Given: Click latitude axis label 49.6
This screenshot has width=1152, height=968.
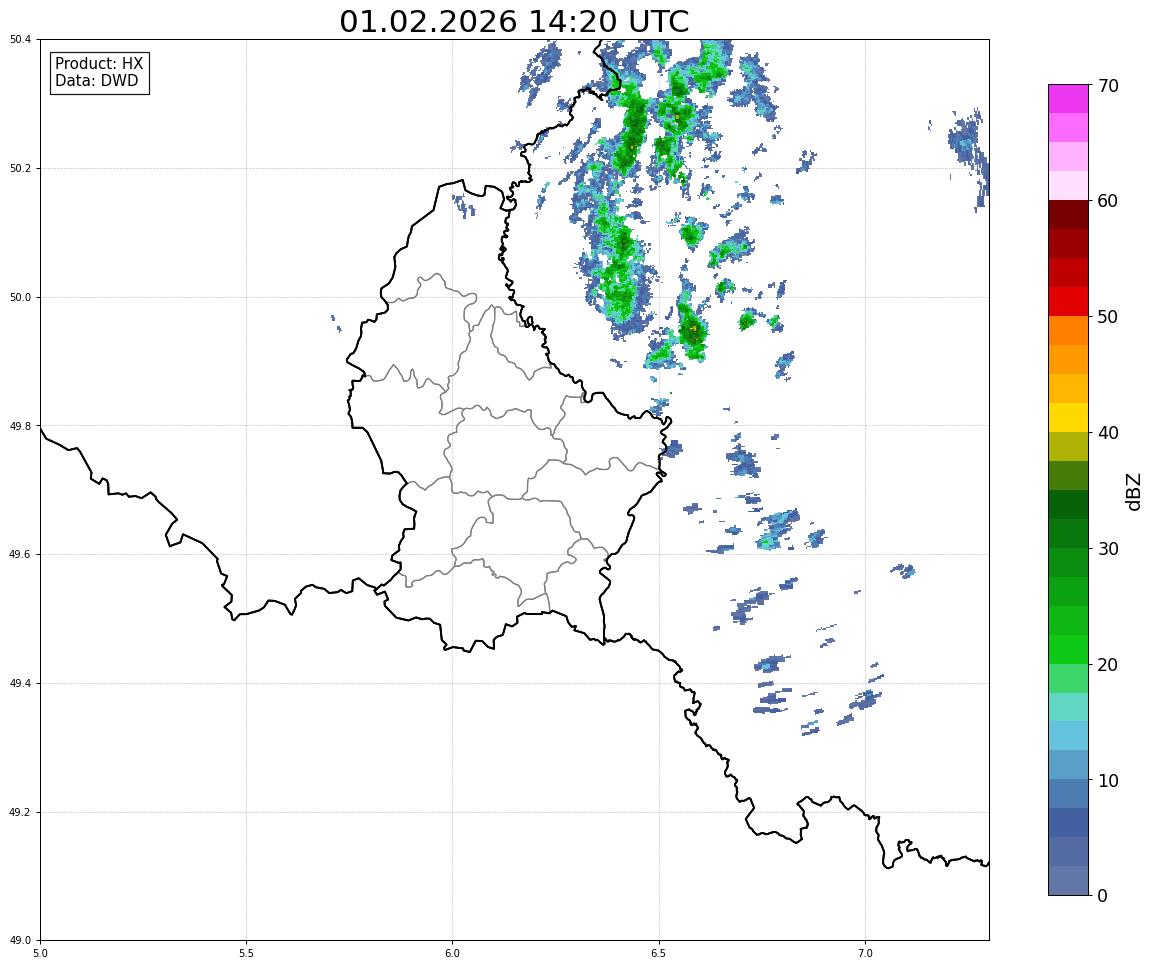Looking at the screenshot, I should coord(20,555).
